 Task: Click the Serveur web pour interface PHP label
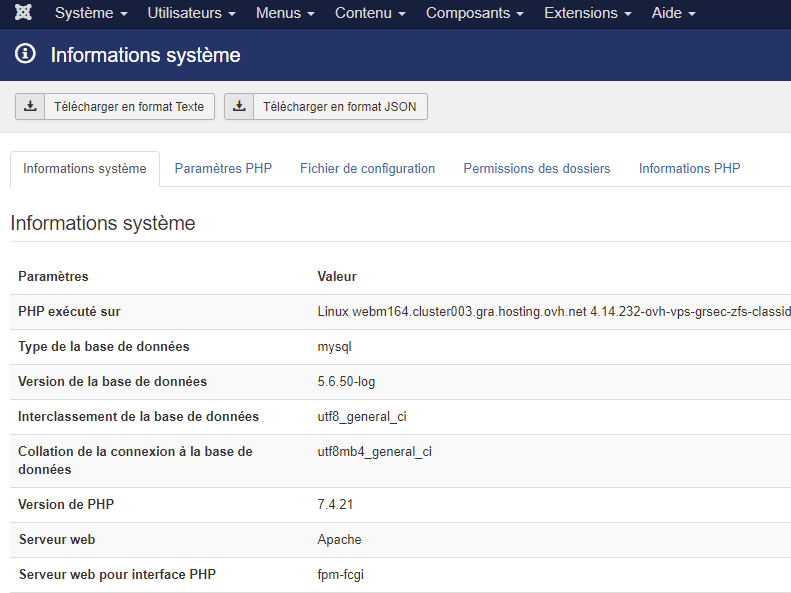coord(118,574)
